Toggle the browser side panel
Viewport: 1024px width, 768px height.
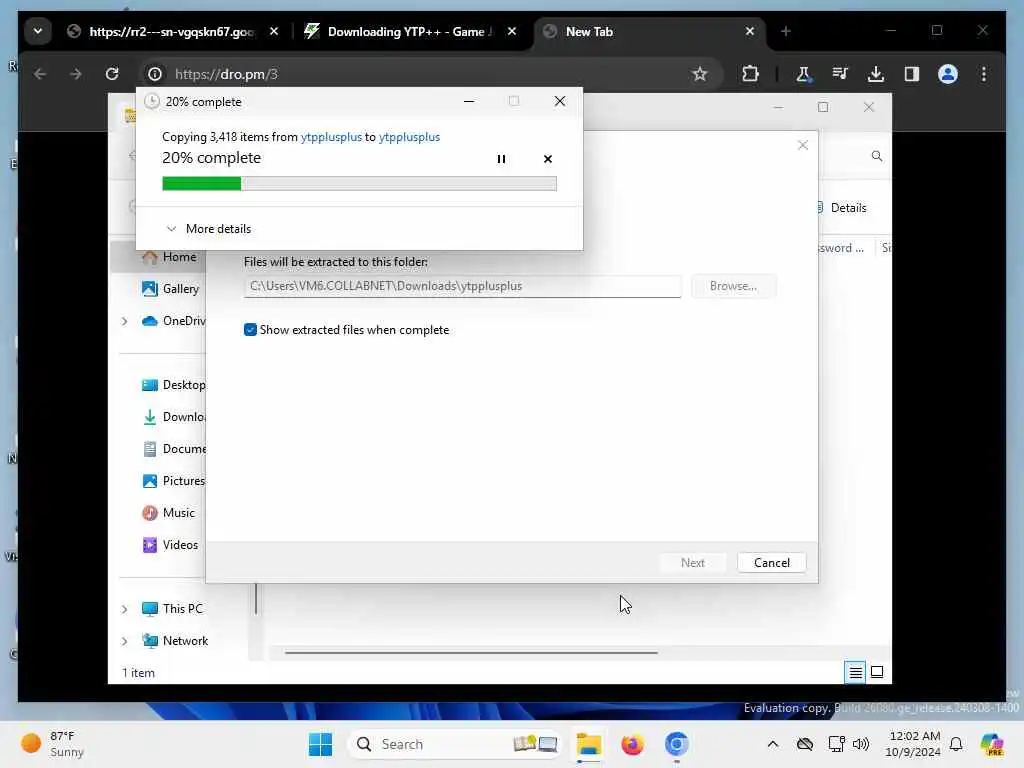coord(912,74)
